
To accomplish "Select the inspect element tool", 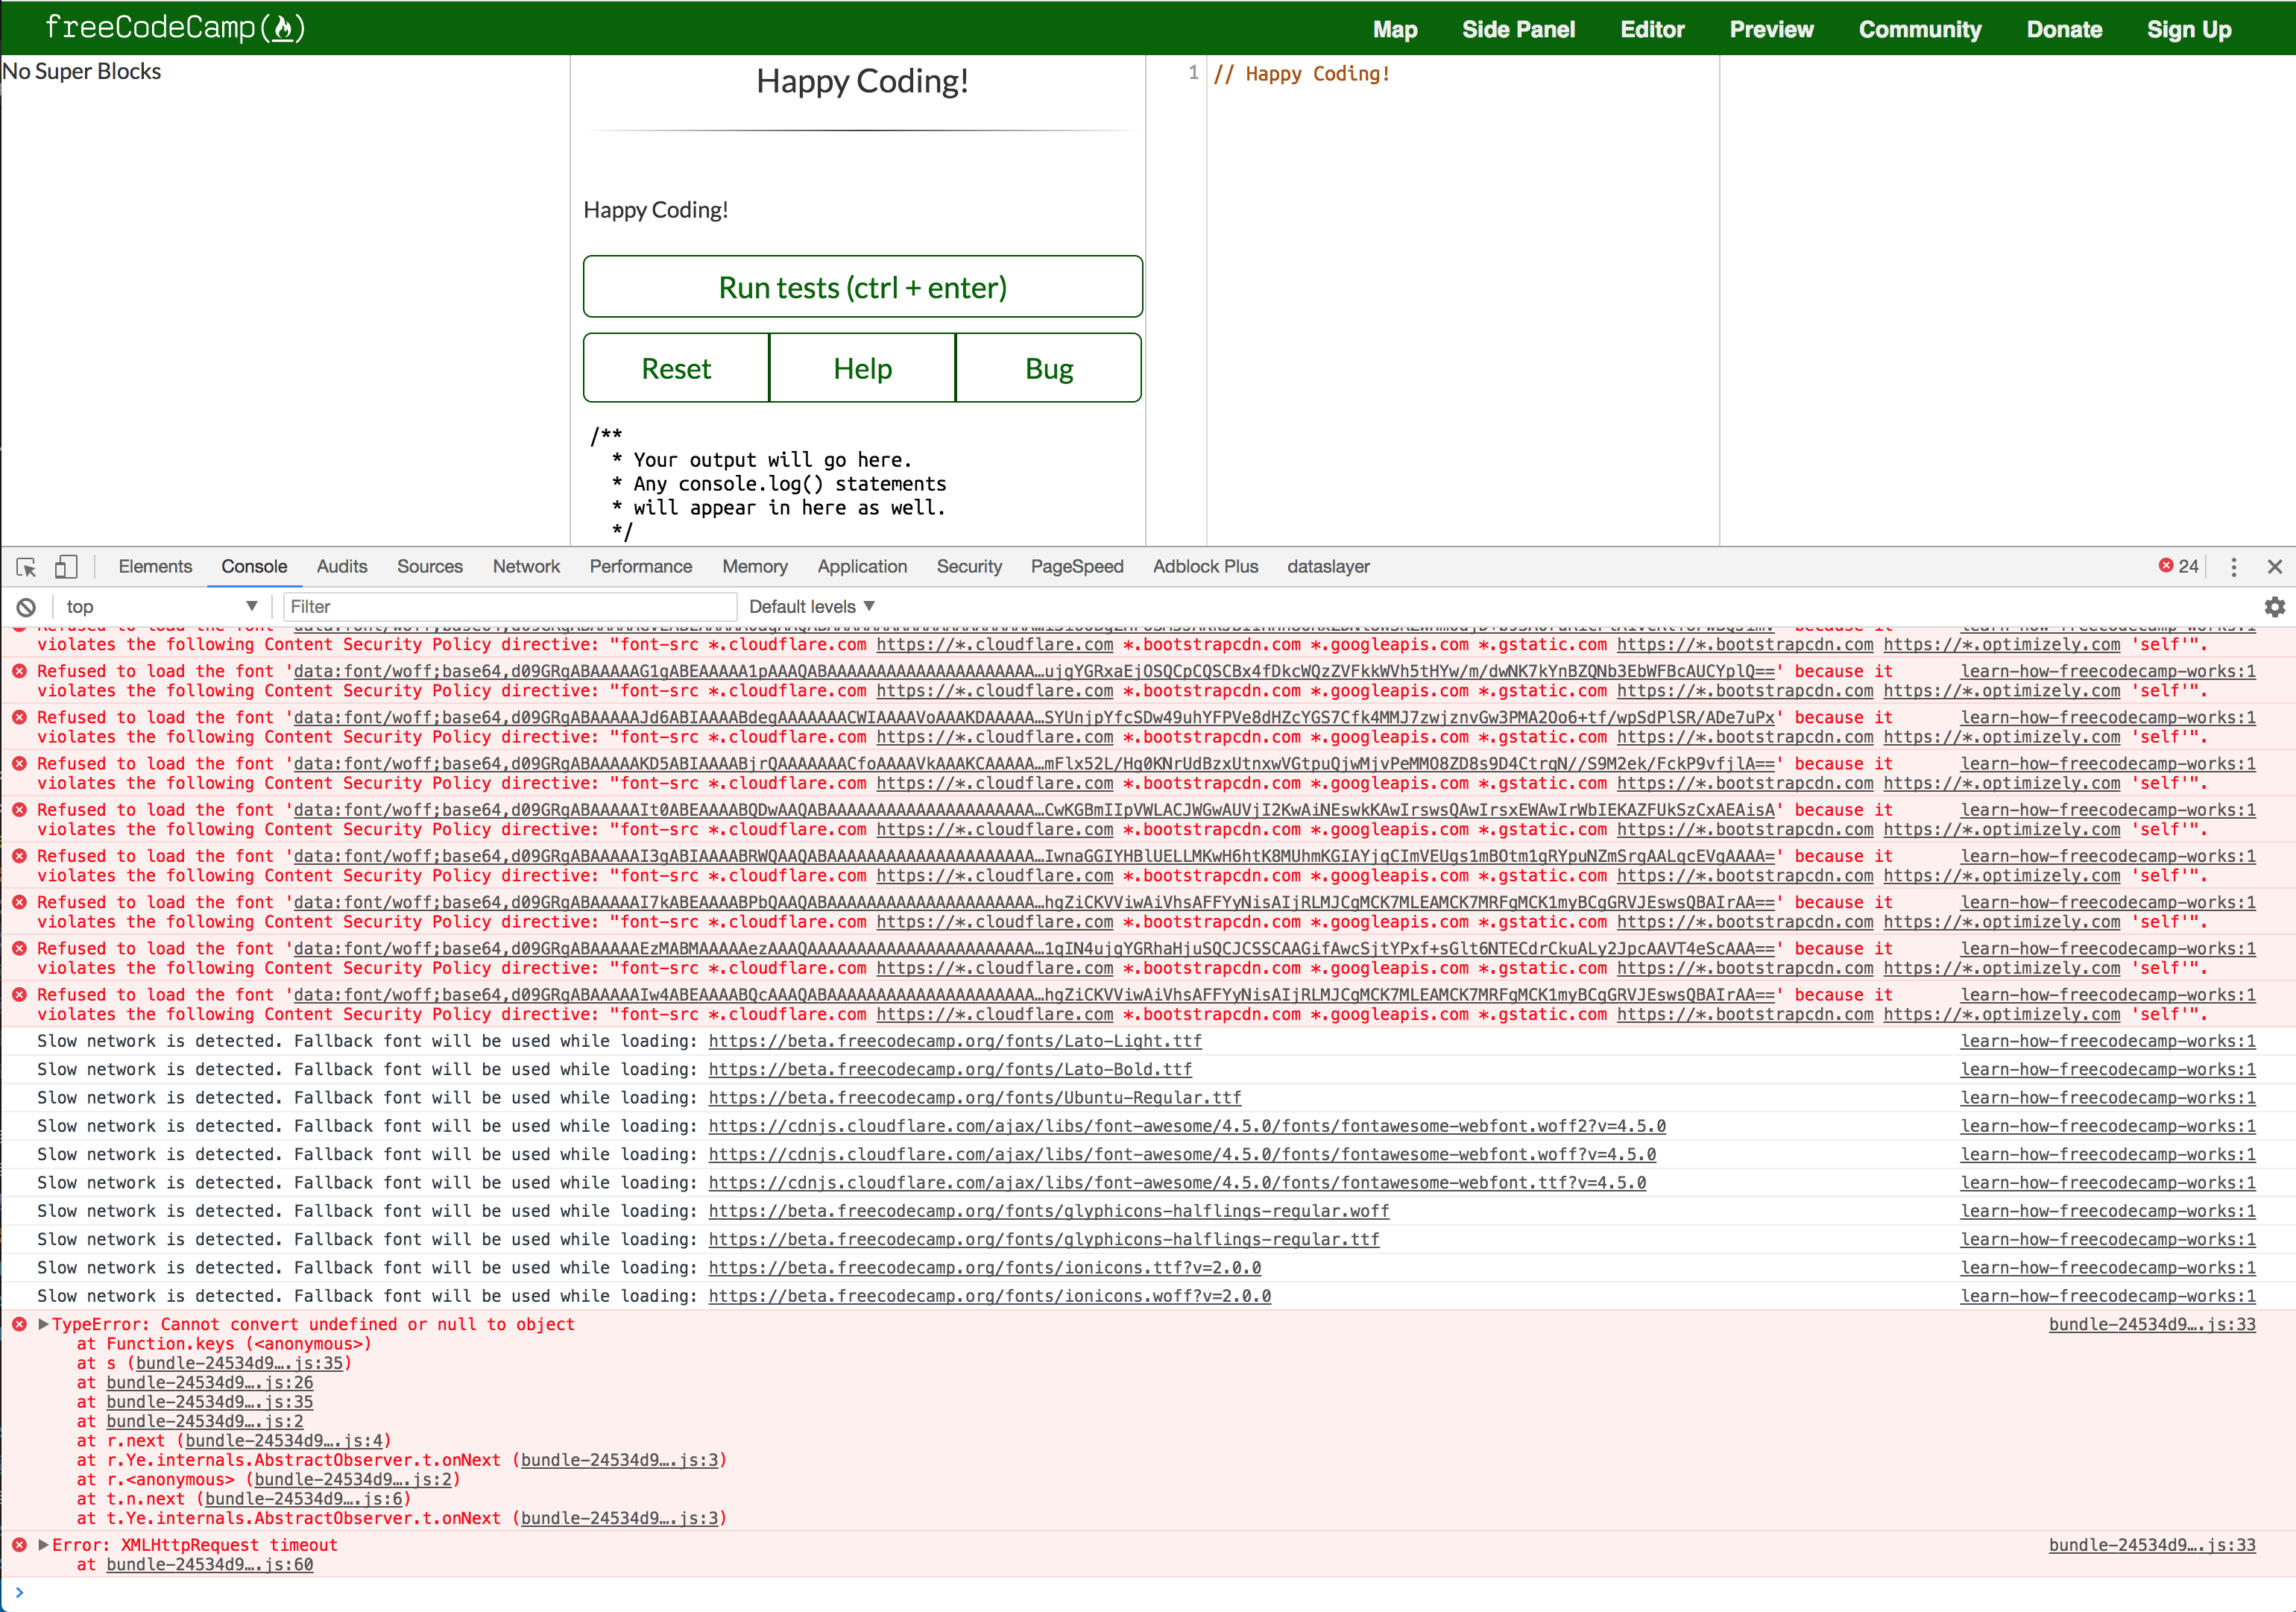I will click(26, 566).
